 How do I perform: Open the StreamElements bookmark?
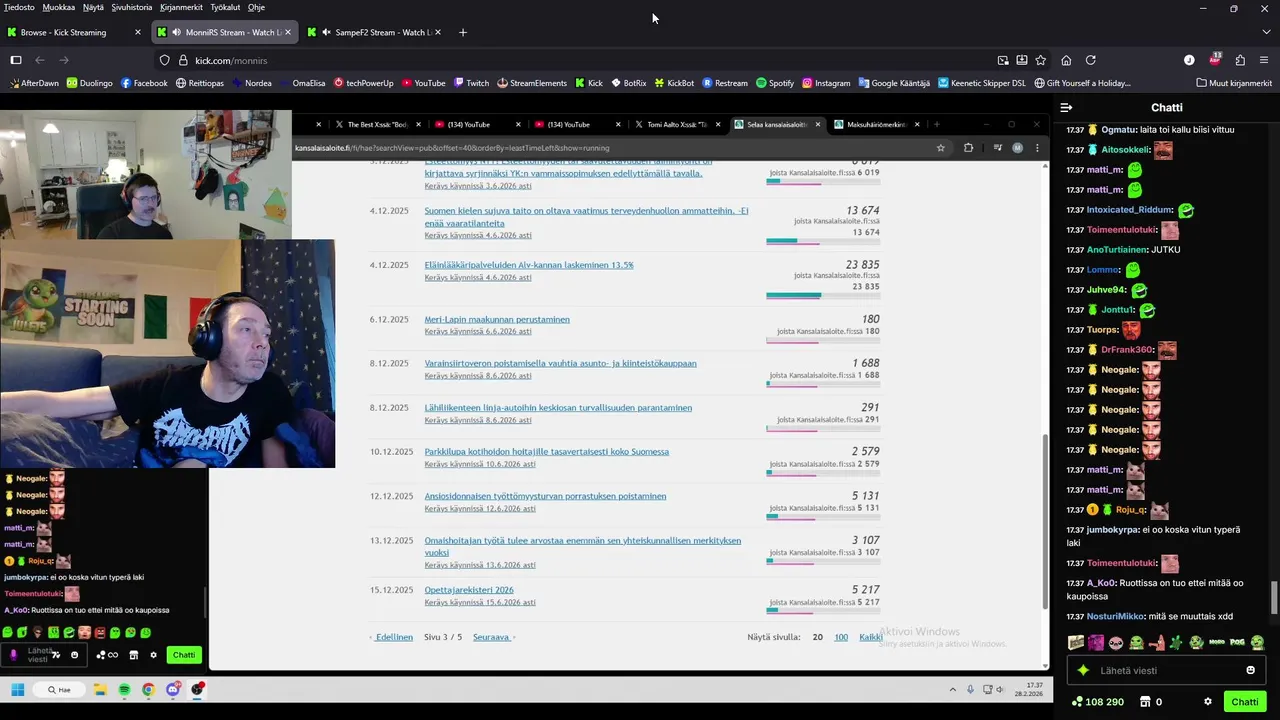click(531, 83)
